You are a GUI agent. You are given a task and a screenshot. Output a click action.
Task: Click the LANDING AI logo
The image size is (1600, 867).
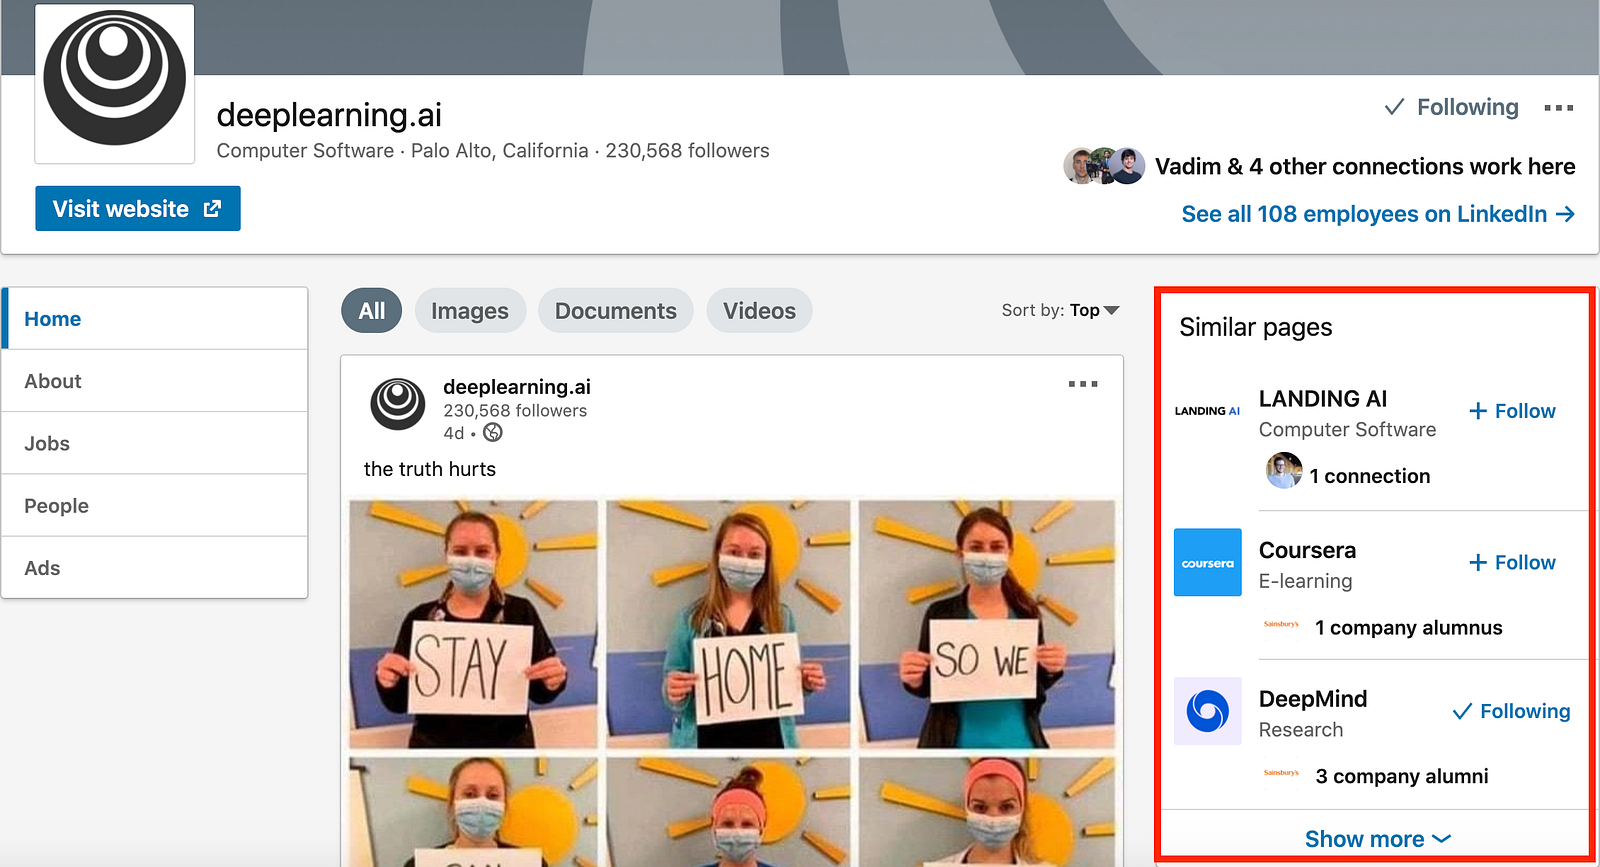pos(1207,411)
